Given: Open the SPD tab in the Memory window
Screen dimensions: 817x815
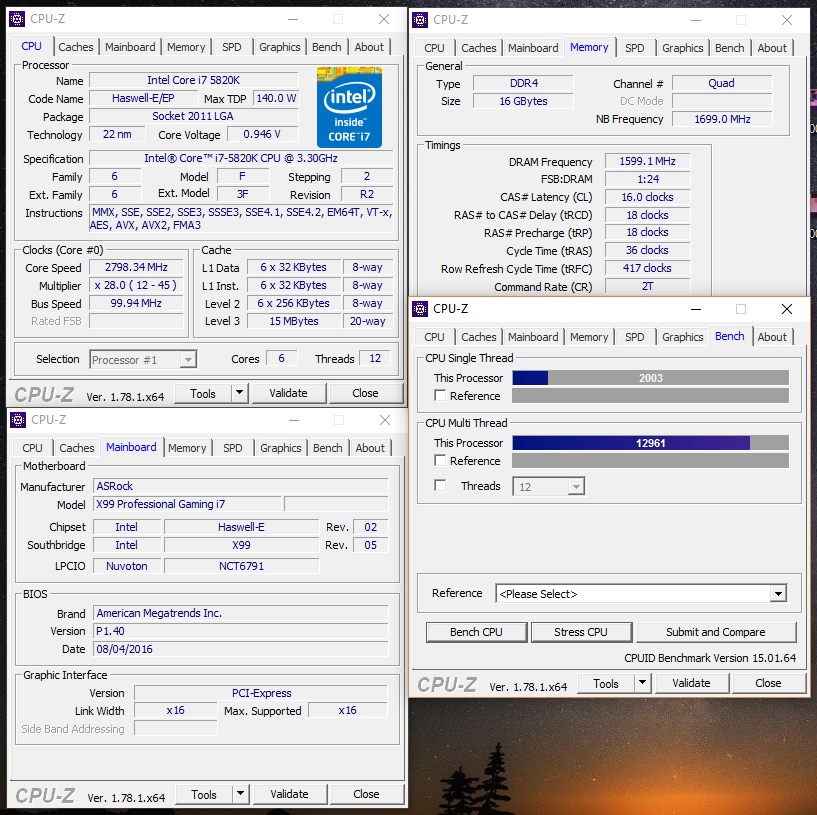Looking at the screenshot, I should coord(635,48).
